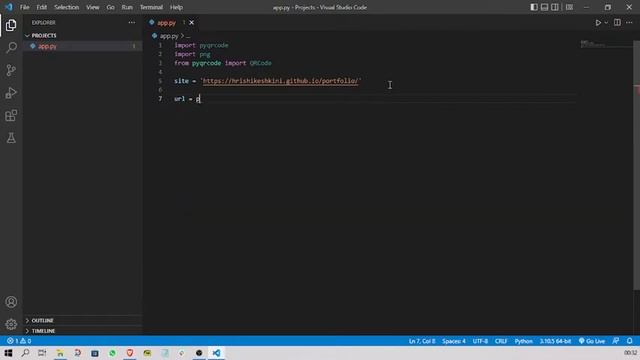Viewport: 640px width, 360px height.
Task: Open the Accounts menu icon
Action: (11, 302)
